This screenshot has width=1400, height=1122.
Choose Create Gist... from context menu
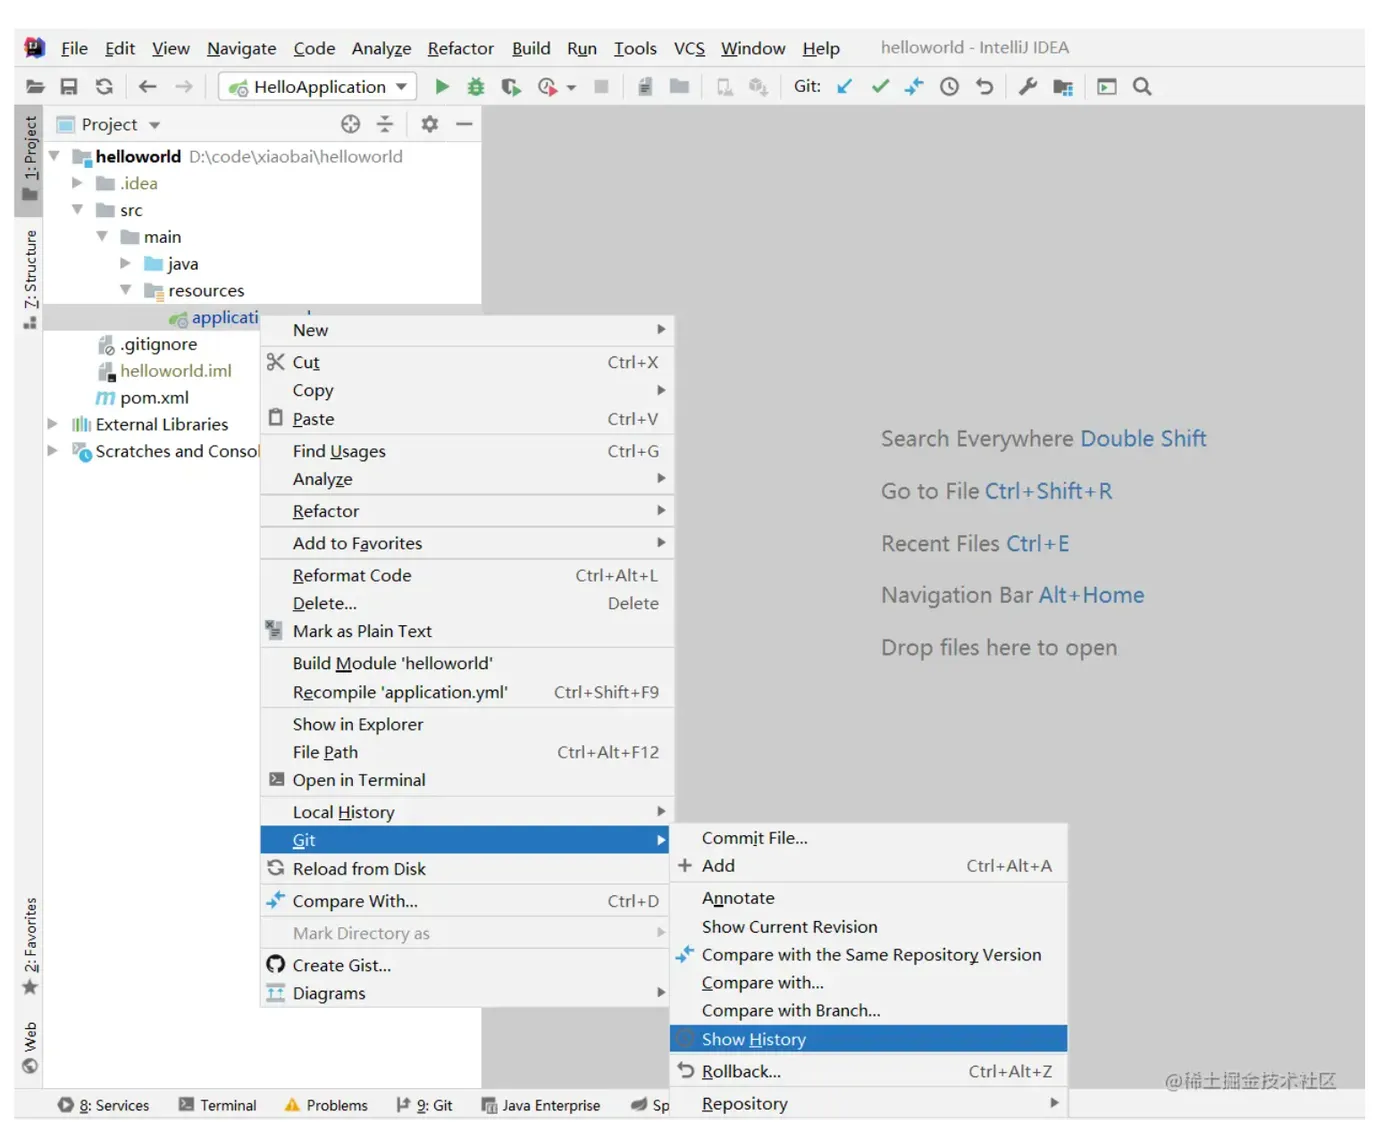pos(467,965)
